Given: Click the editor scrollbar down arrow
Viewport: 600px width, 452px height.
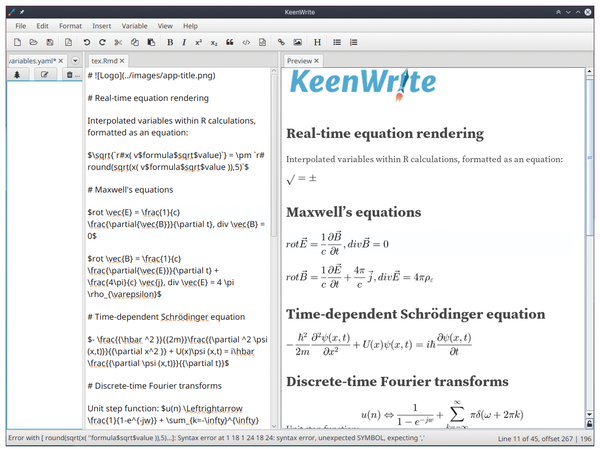Looking at the screenshot, I should [274, 426].
